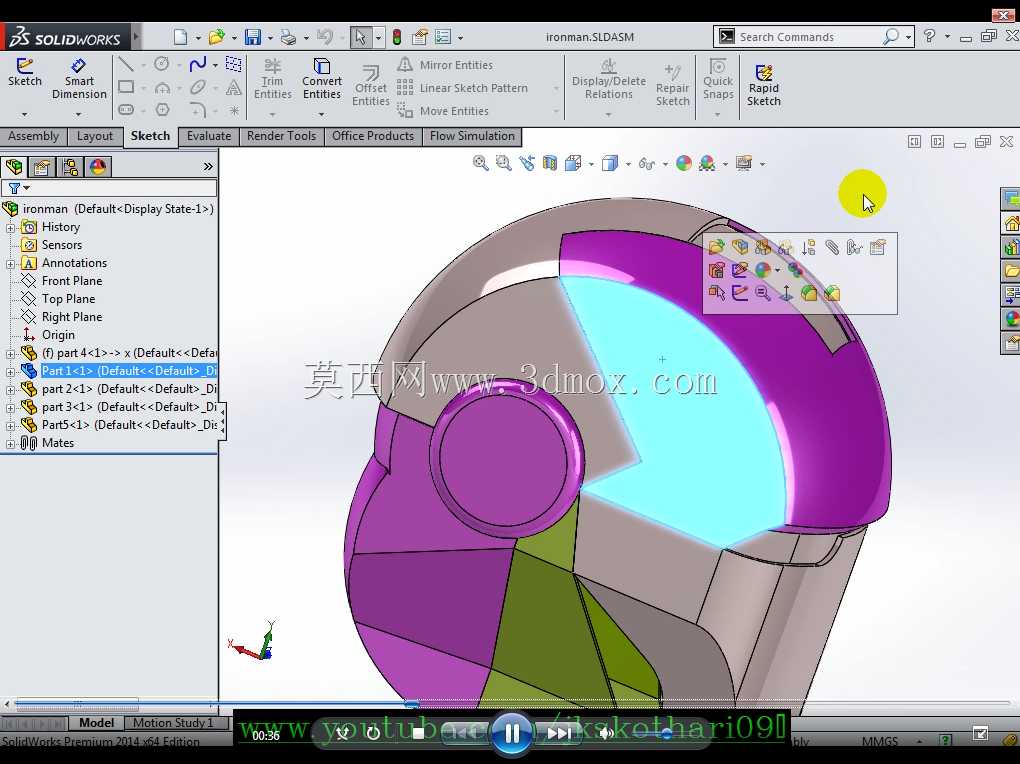Expand the History tree node
The height and width of the screenshot is (764, 1020).
[10, 228]
